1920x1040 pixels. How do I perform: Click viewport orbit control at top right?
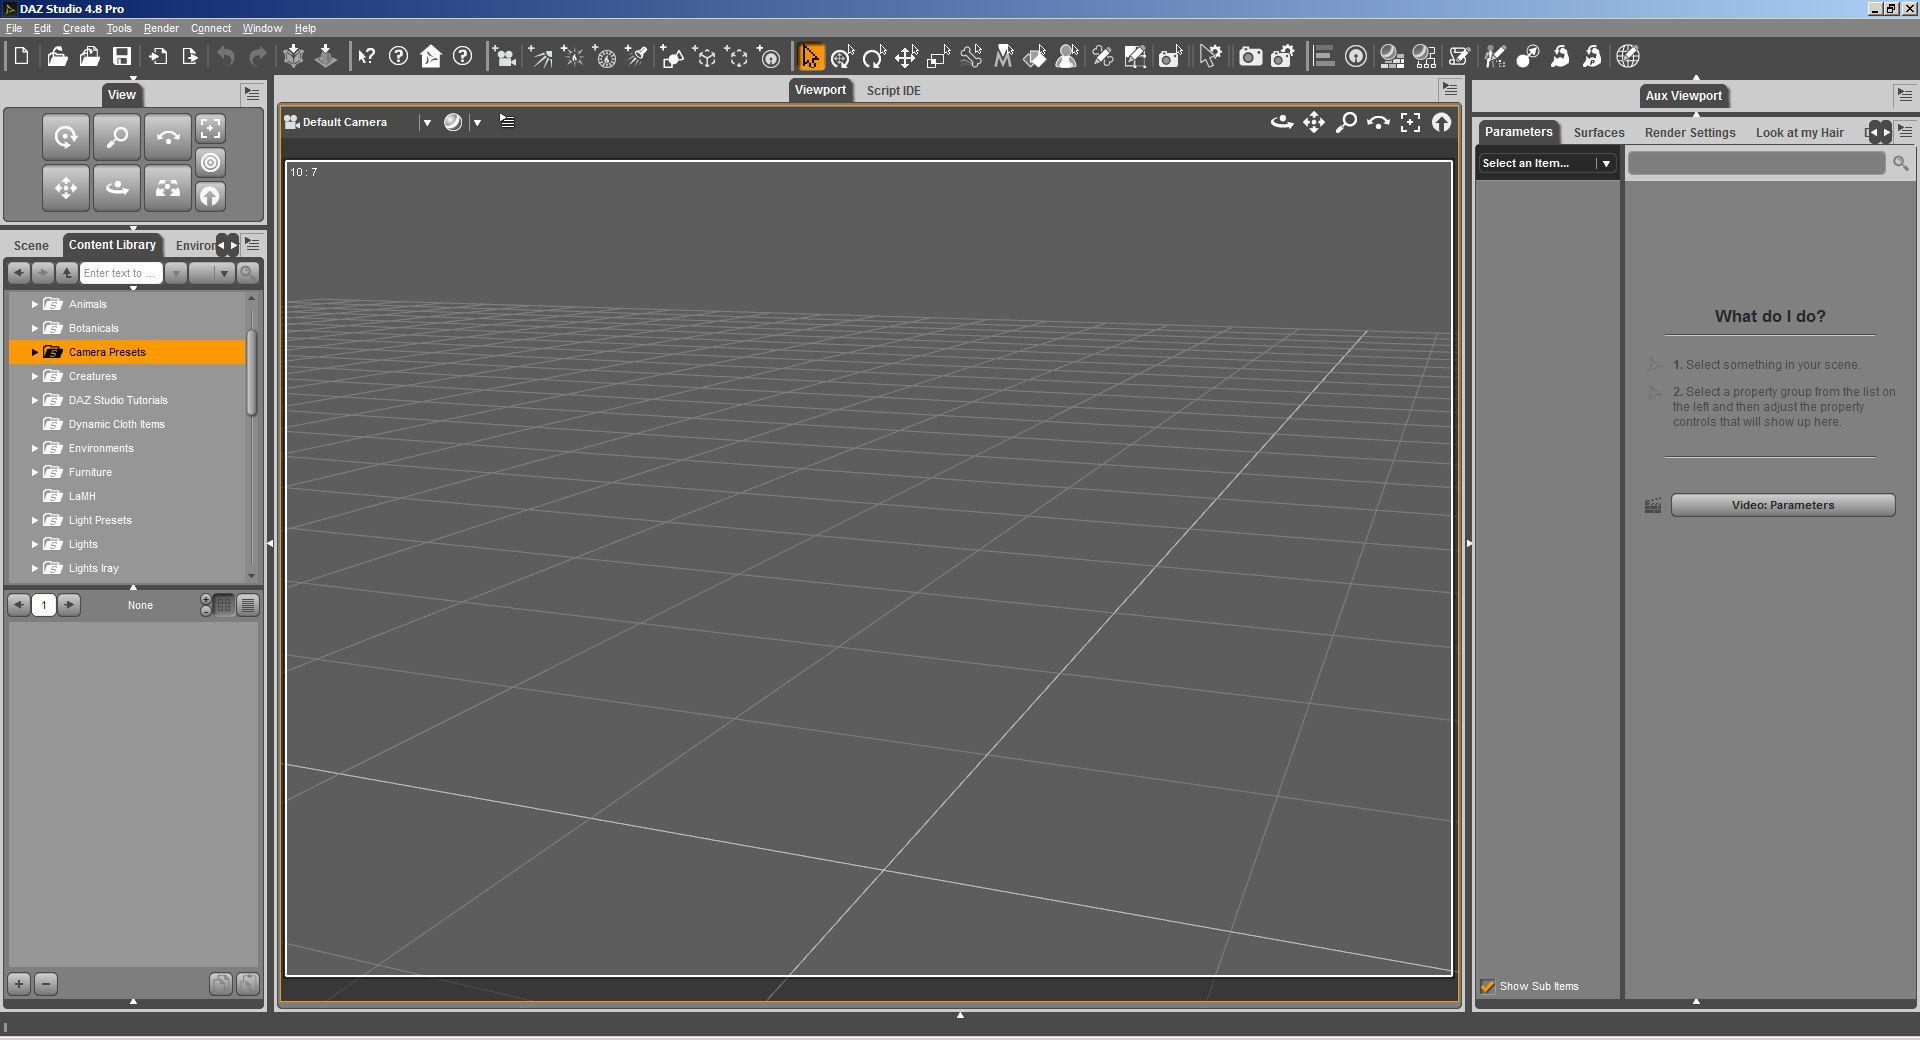(x=1281, y=122)
